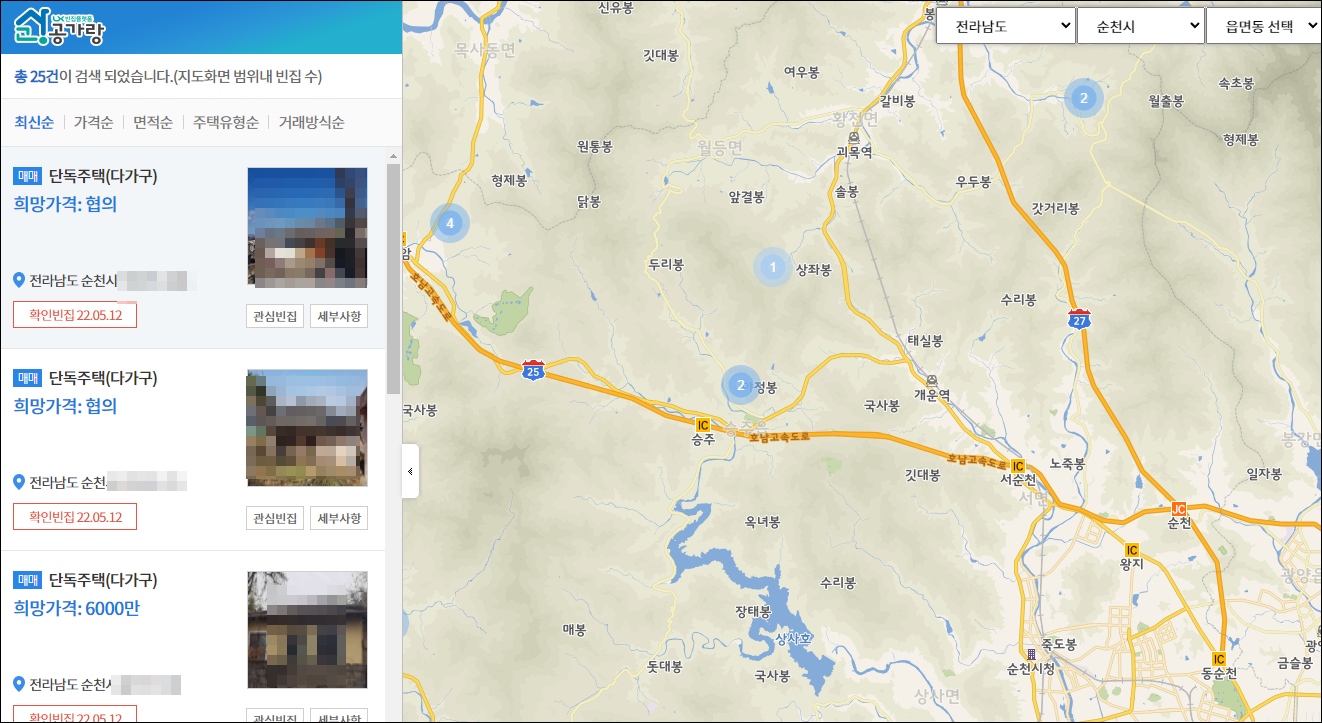Click map cluster marker showing 4

pos(450,223)
